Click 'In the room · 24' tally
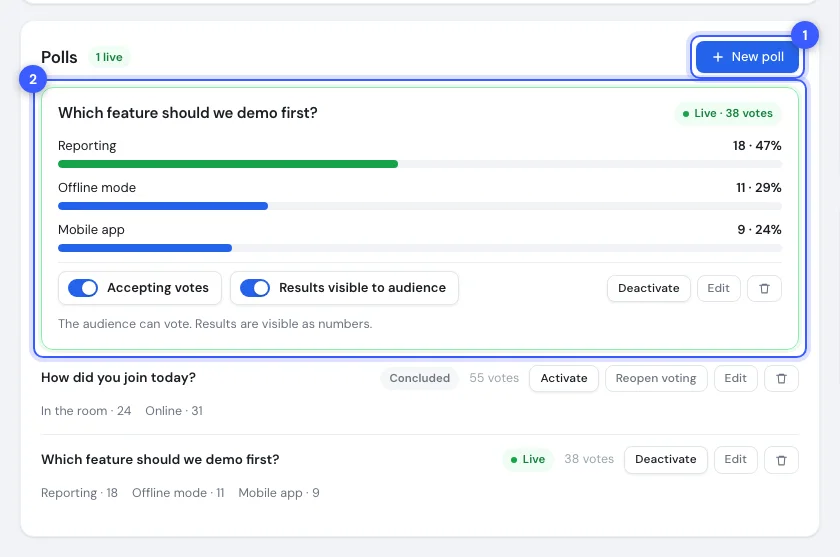 (86, 411)
